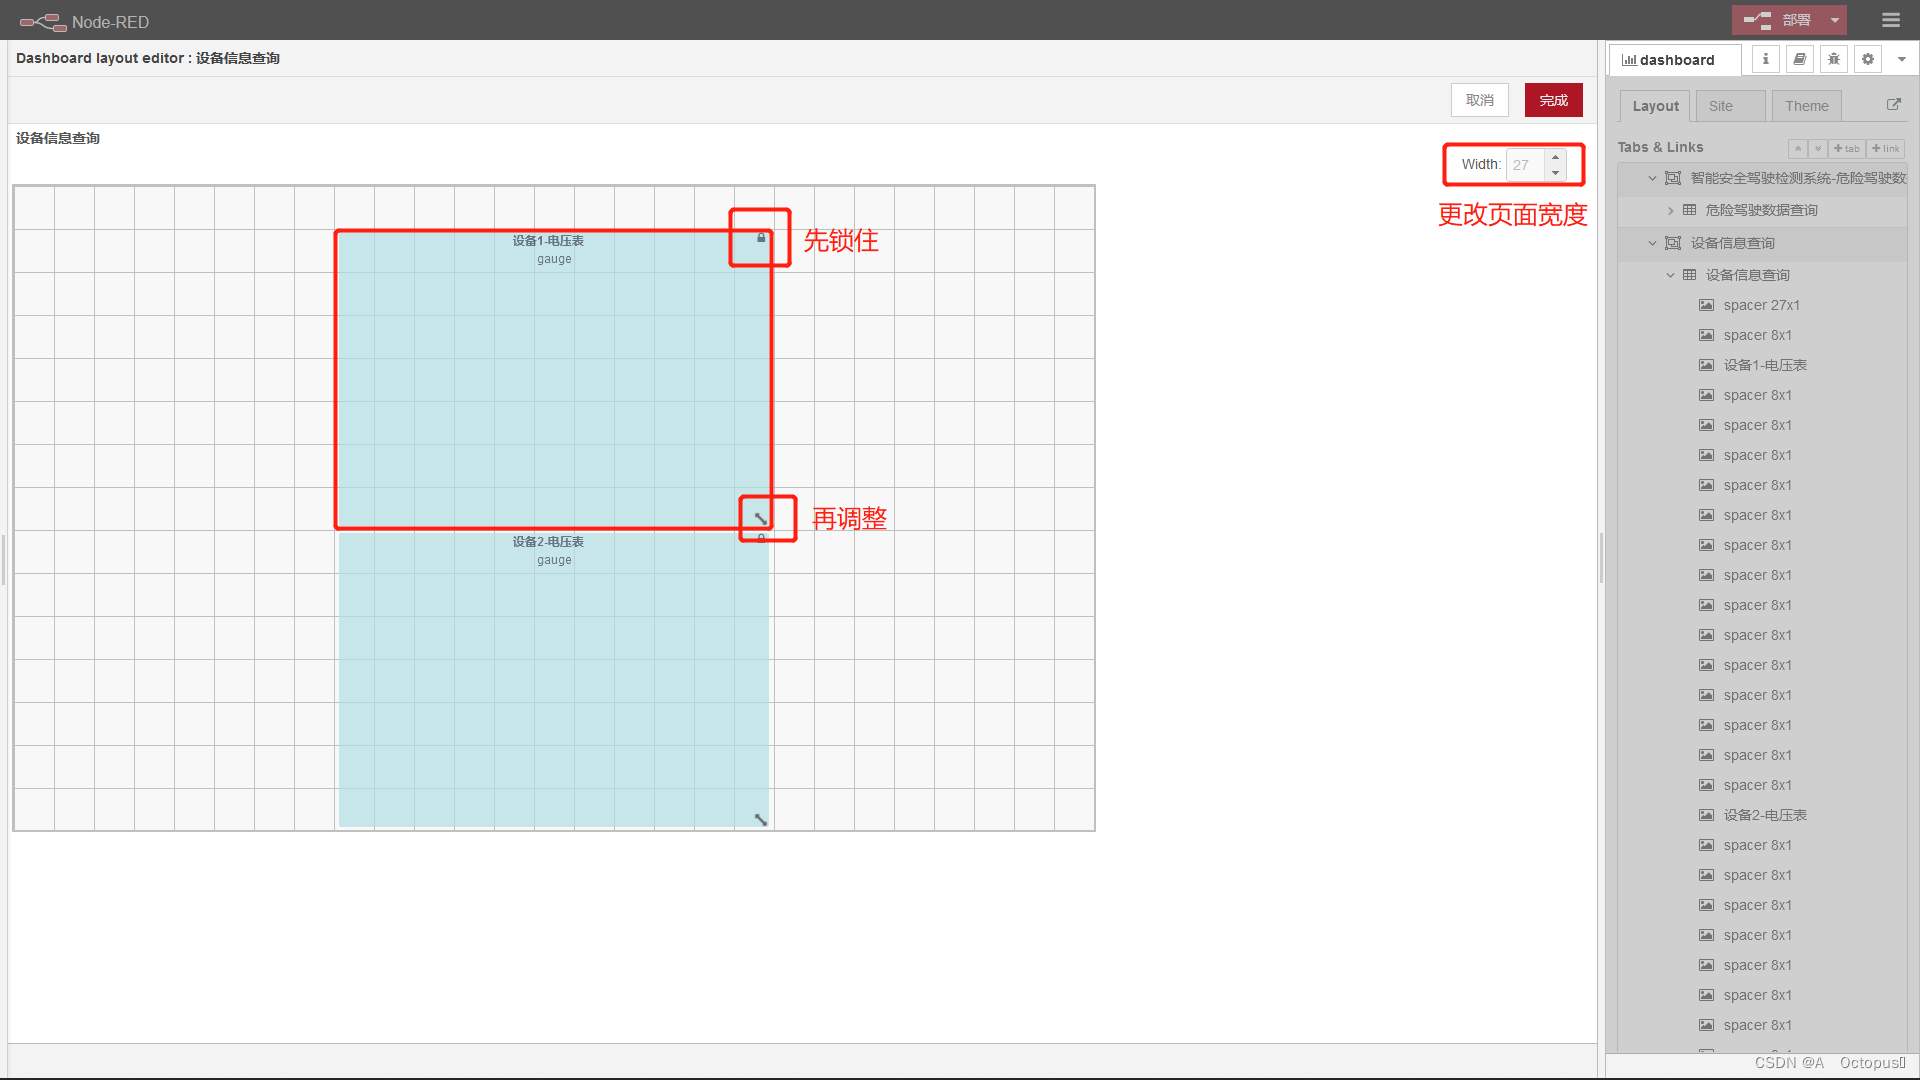Screen dimensions: 1920x1080
Task: Collapse the 设备信息查询 tab row
Action: pyautogui.click(x=1652, y=243)
